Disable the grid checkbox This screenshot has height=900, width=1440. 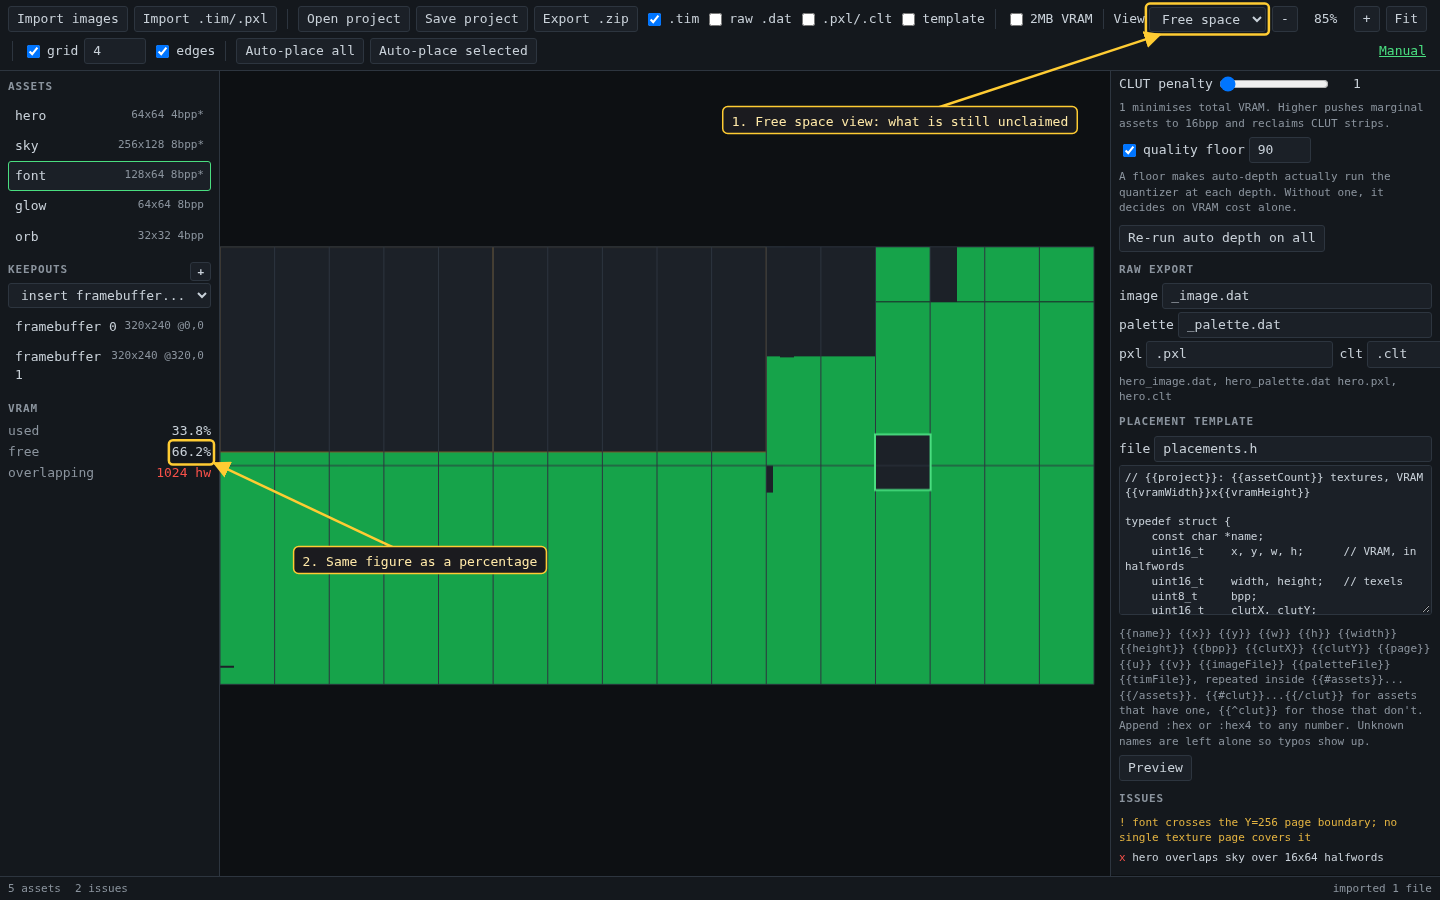(x=33, y=51)
